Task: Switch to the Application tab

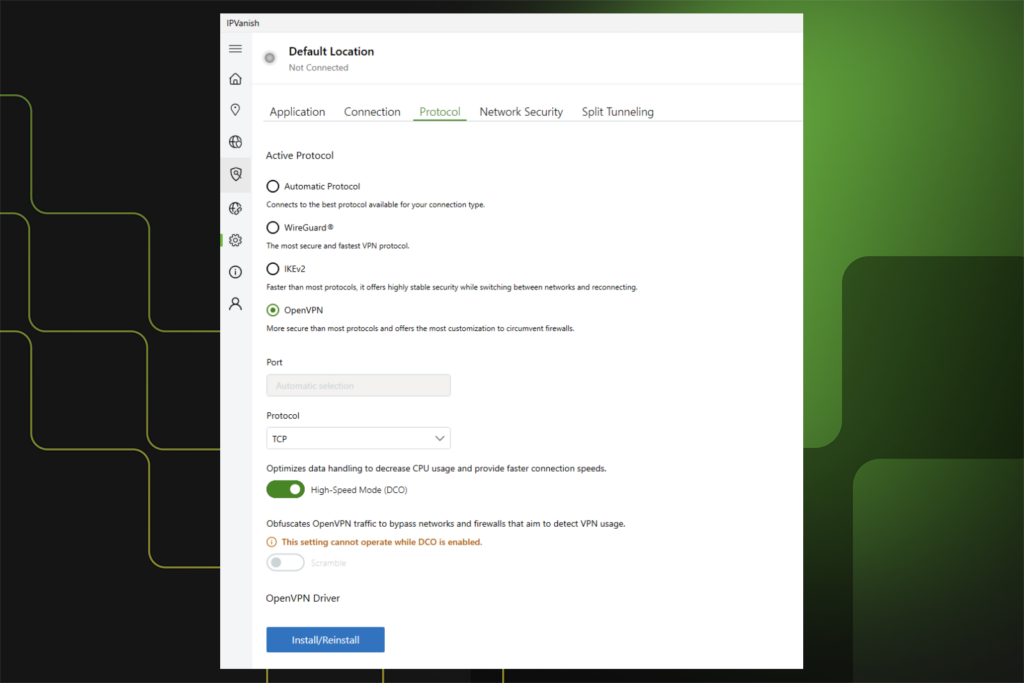Action: 297,112
